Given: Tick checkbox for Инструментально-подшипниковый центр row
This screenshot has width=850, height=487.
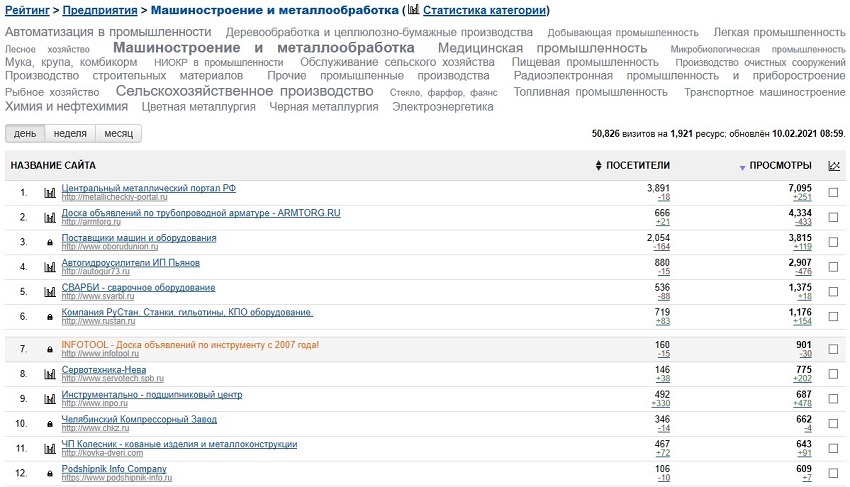Looking at the screenshot, I should click(x=833, y=399).
